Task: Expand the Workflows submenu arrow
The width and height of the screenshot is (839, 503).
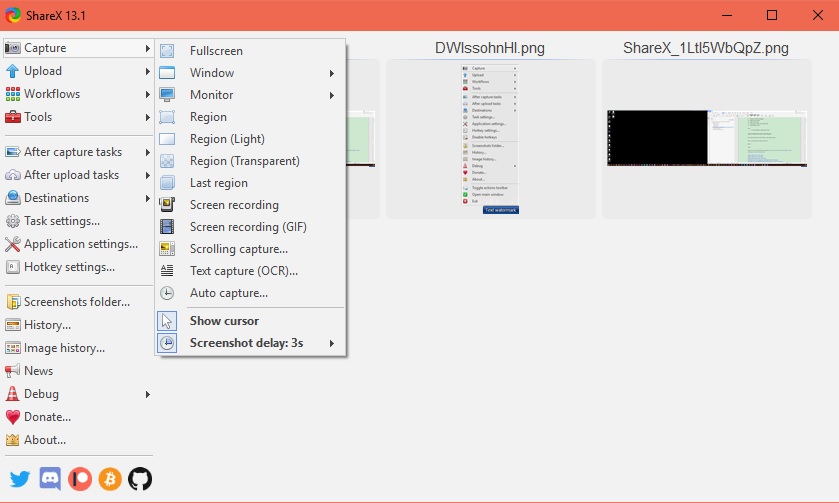Action: pyautogui.click(x=148, y=94)
